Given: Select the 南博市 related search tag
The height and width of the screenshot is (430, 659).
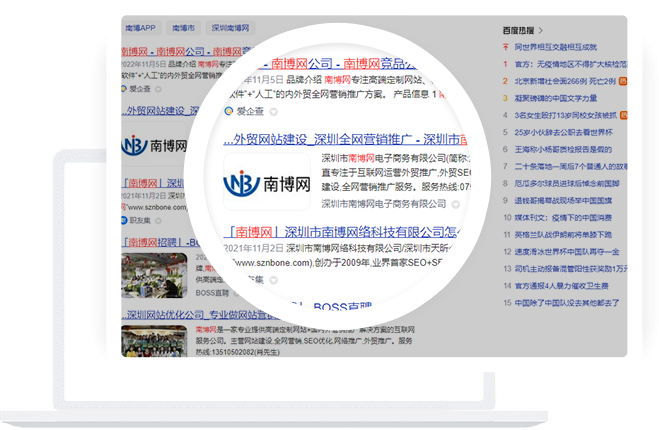Looking at the screenshot, I should coord(183,28).
